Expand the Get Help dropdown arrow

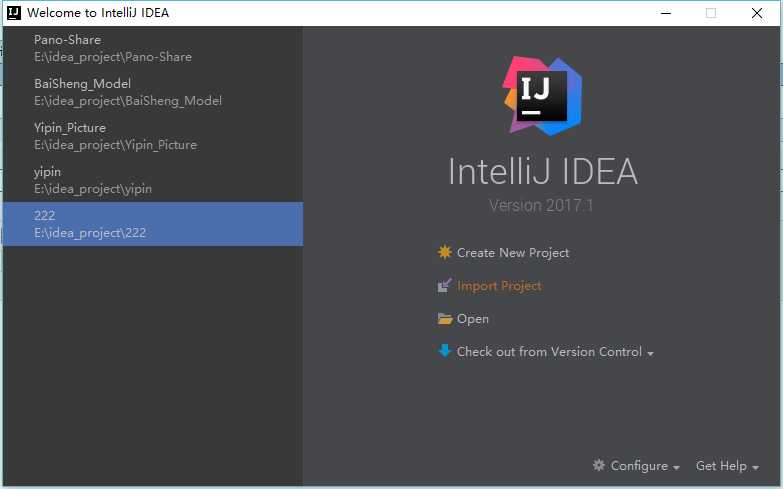pos(756,468)
